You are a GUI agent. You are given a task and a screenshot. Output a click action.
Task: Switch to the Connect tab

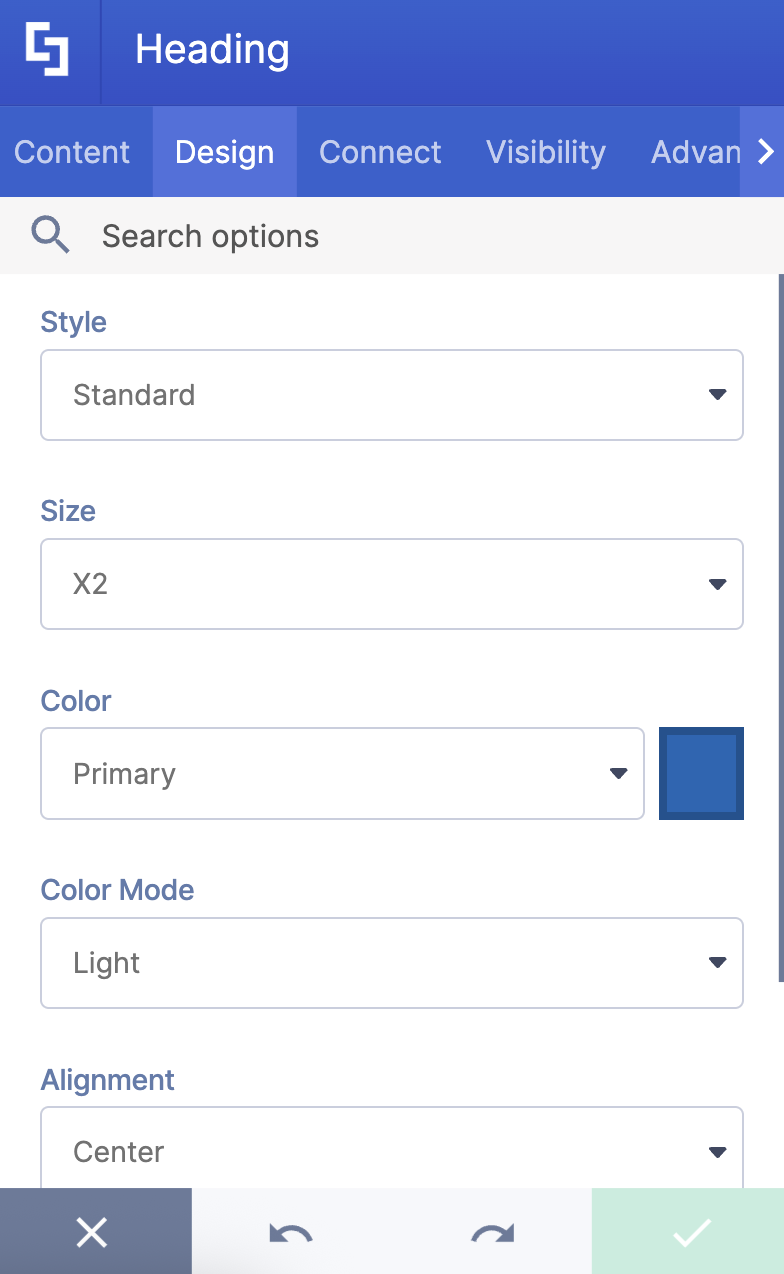(380, 152)
